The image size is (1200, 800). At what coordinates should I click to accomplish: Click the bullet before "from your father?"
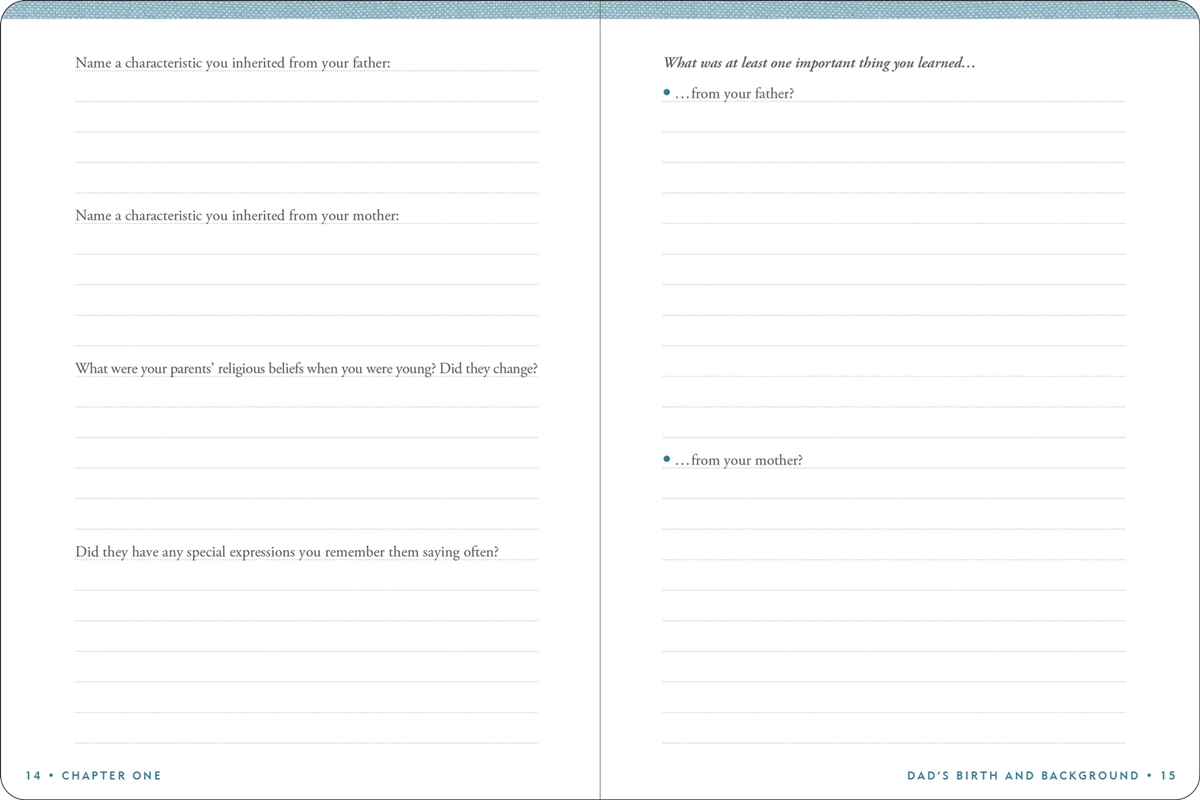(667, 93)
